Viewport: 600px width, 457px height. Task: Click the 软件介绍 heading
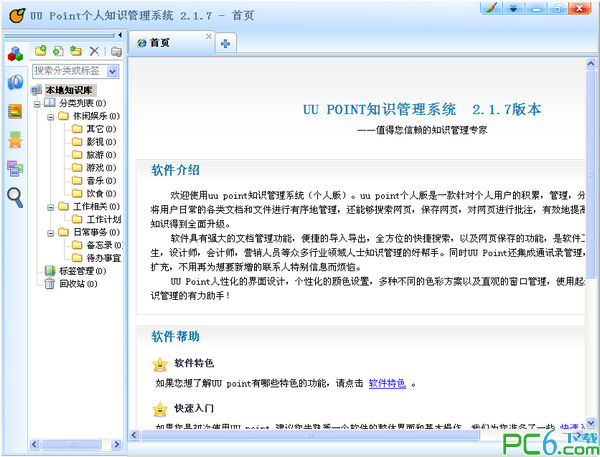click(x=175, y=170)
